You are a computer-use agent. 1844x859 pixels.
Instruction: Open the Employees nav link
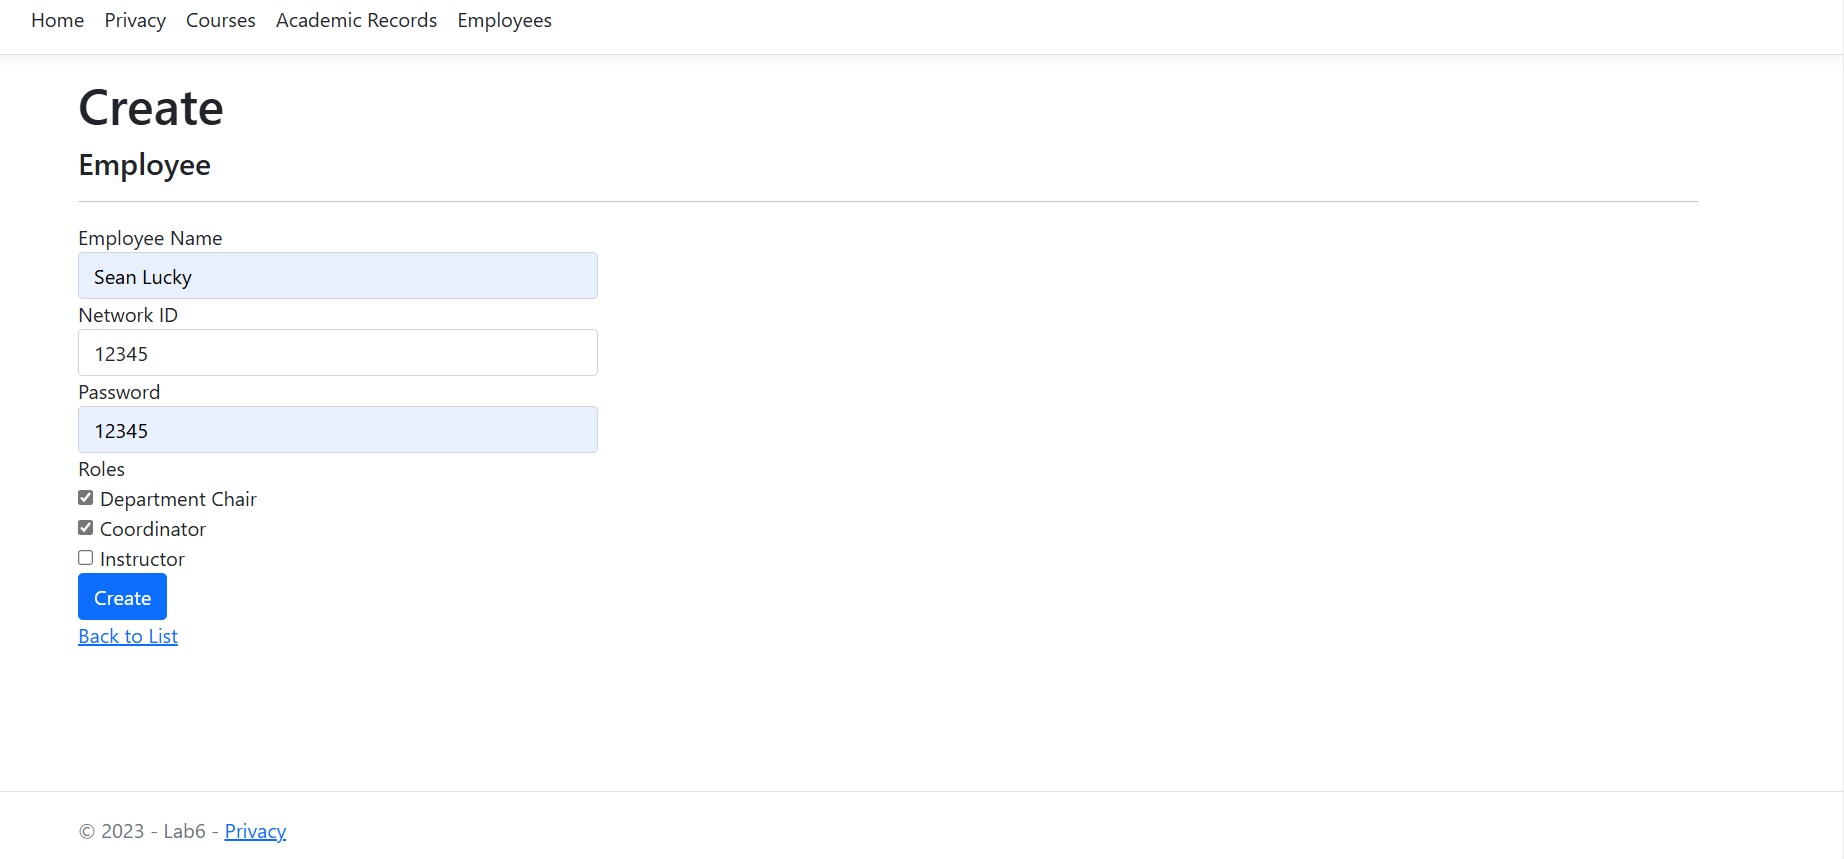(x=504, y=20)
